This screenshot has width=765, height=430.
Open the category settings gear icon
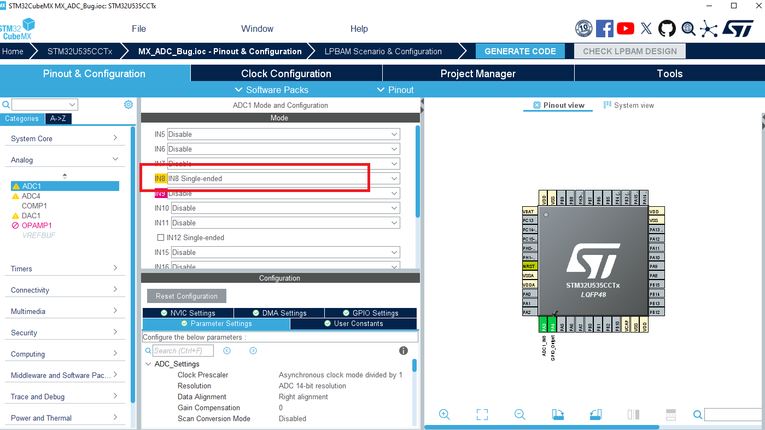[128, 104]
